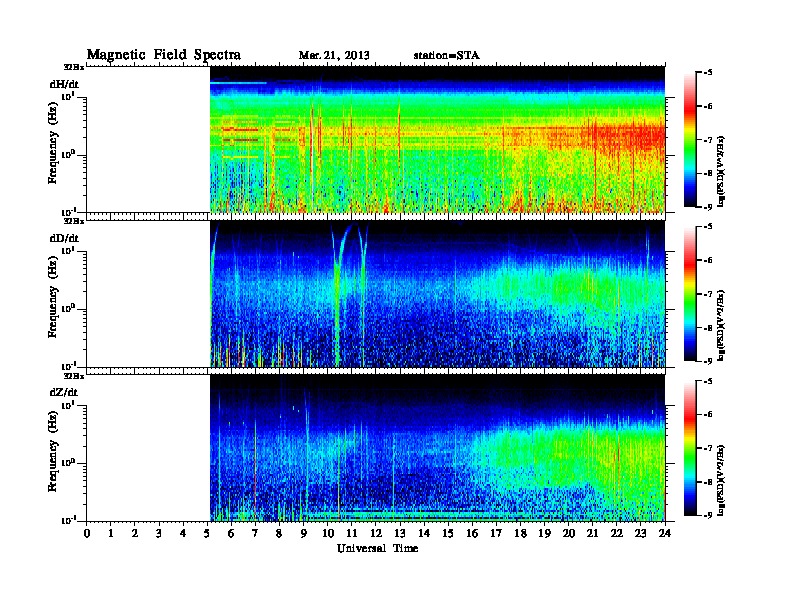Click the hour 16 tick label
The image size is (792, 612).
(x=472, y=534)
